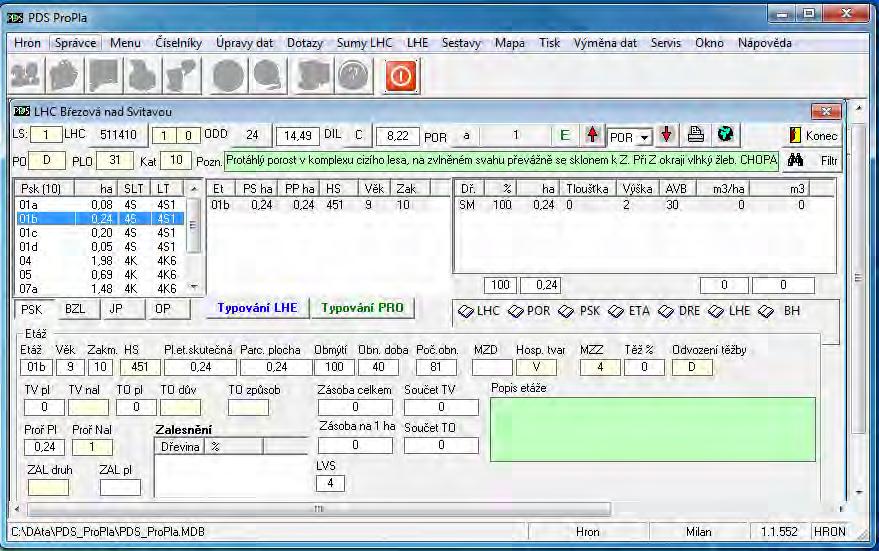Click the PDS icon of LHC Březová window

pos(21,112)
